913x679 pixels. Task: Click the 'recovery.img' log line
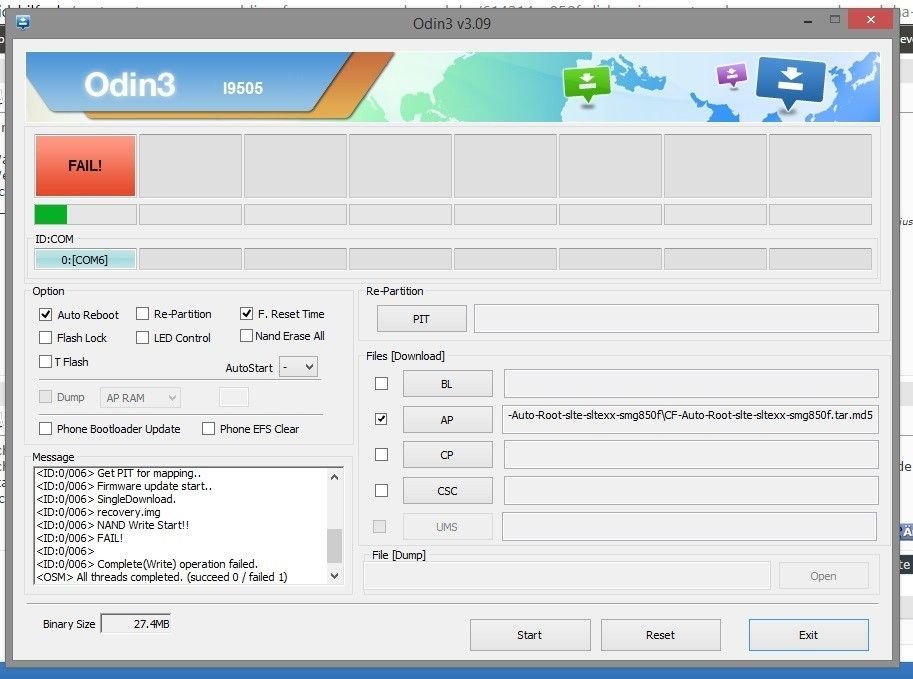pyautogui.click(x=98, y=512)
